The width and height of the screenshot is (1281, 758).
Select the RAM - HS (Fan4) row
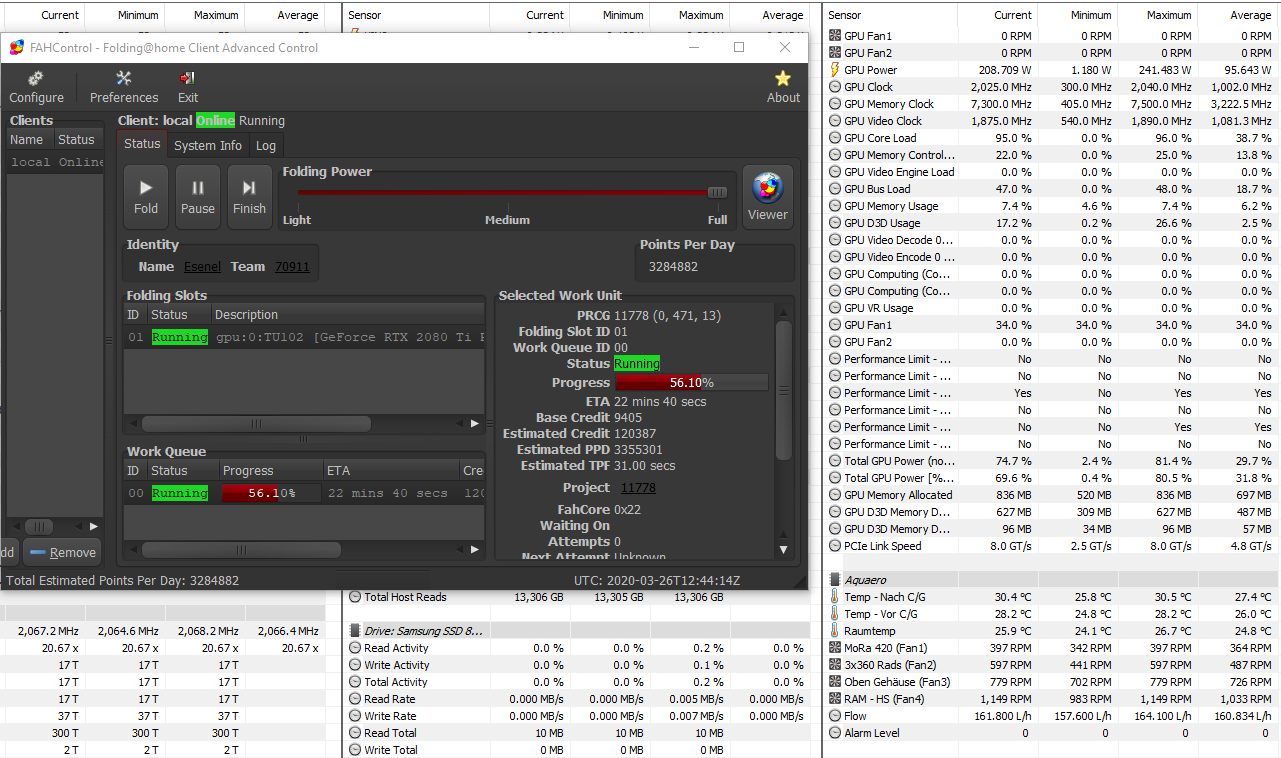[1052, 699]
